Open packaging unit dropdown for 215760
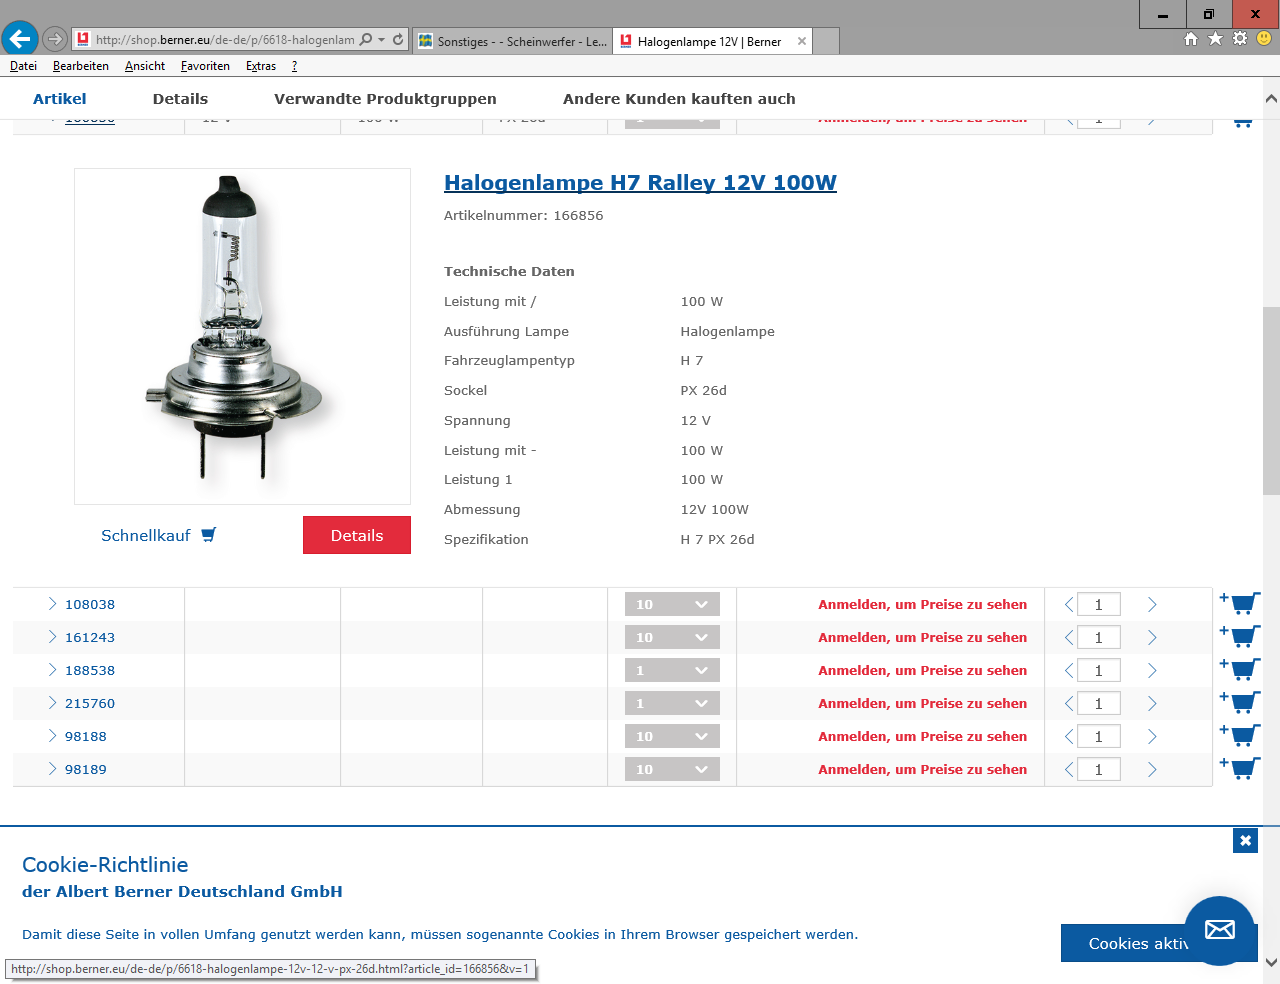Image resolution: width=1280 pixels, height=984 pixels. tap(672, 703)
